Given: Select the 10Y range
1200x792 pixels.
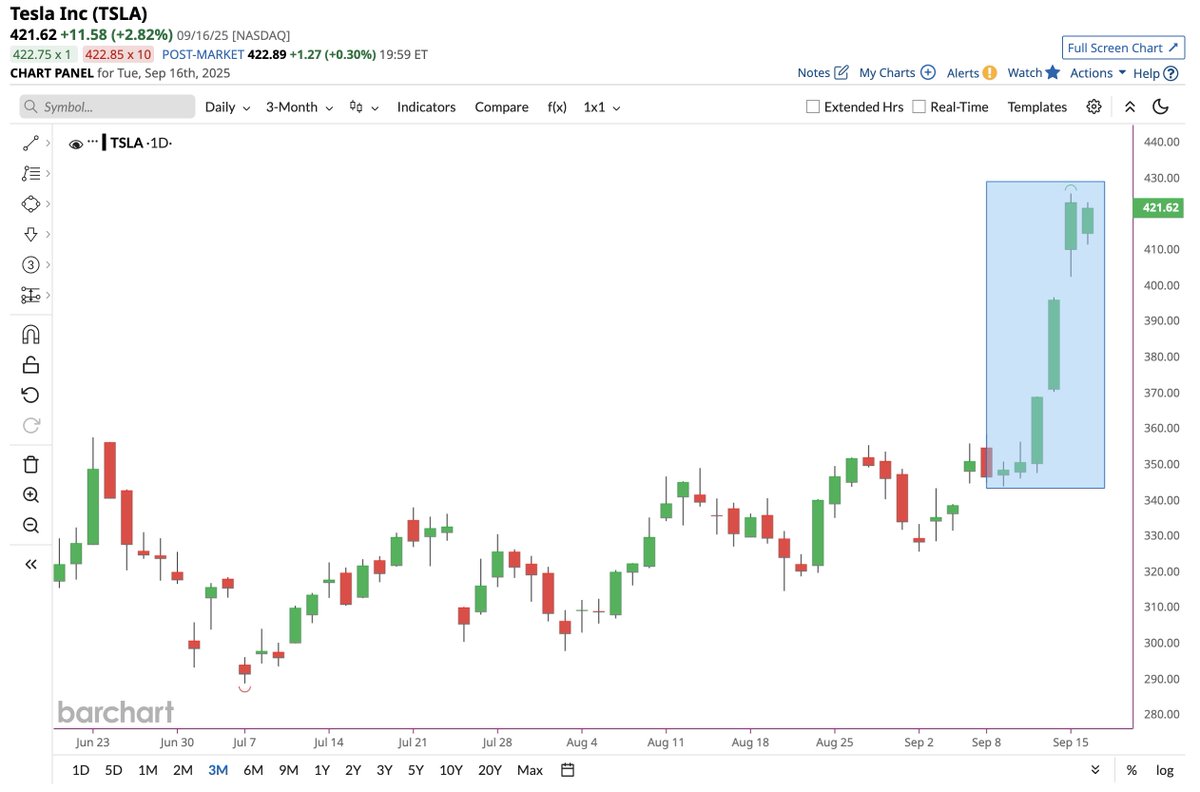Looking at the screenshot, I should coord(451,770).
